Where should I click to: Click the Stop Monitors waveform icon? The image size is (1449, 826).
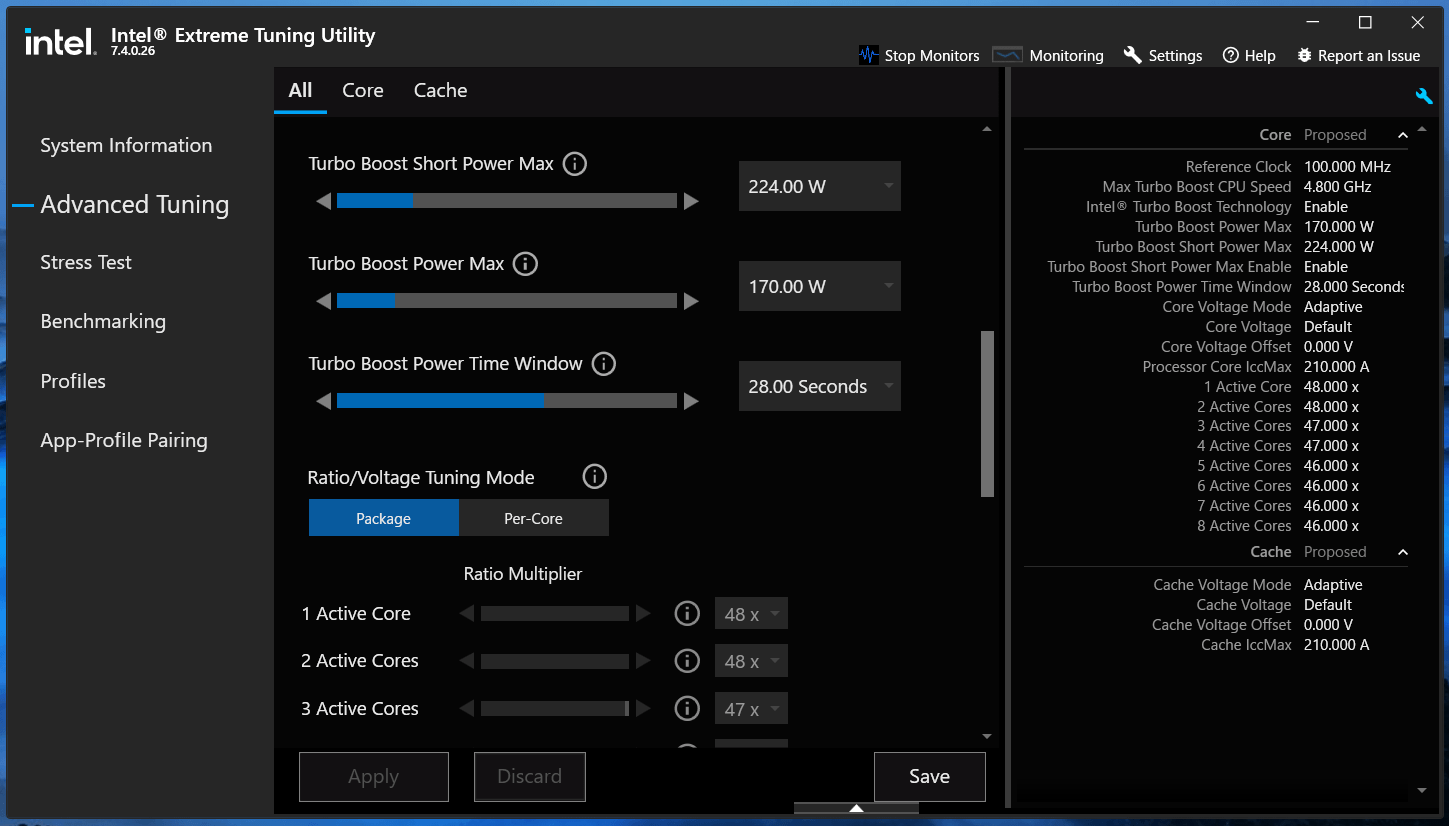click(x=869, y=55)
